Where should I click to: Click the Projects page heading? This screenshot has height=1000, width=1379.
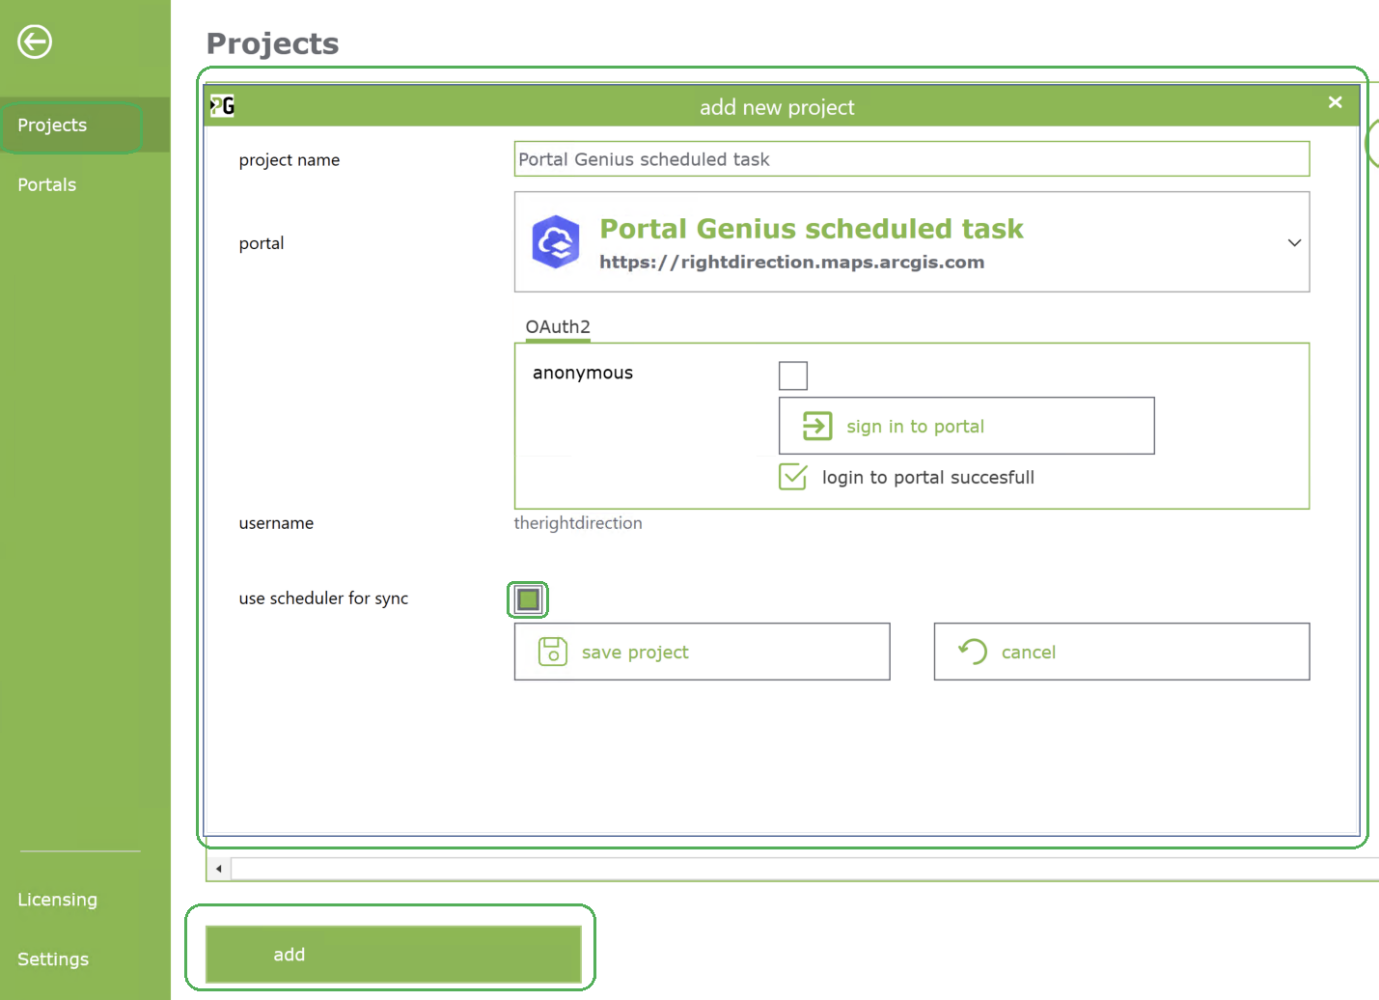(272, 44)
